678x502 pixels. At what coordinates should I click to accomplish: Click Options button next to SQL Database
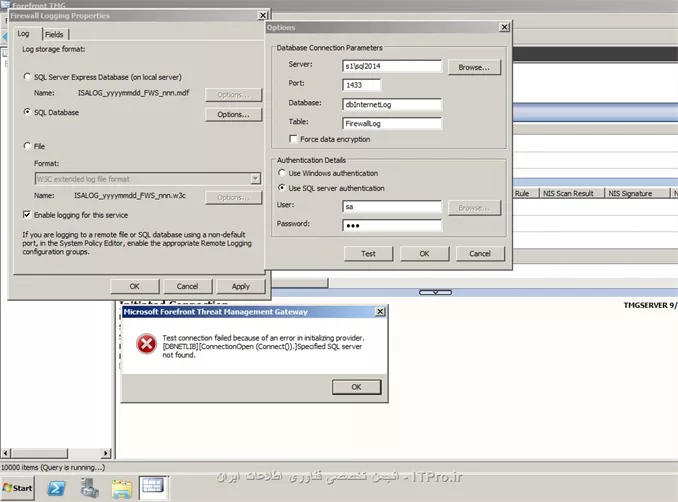(233, 115)
